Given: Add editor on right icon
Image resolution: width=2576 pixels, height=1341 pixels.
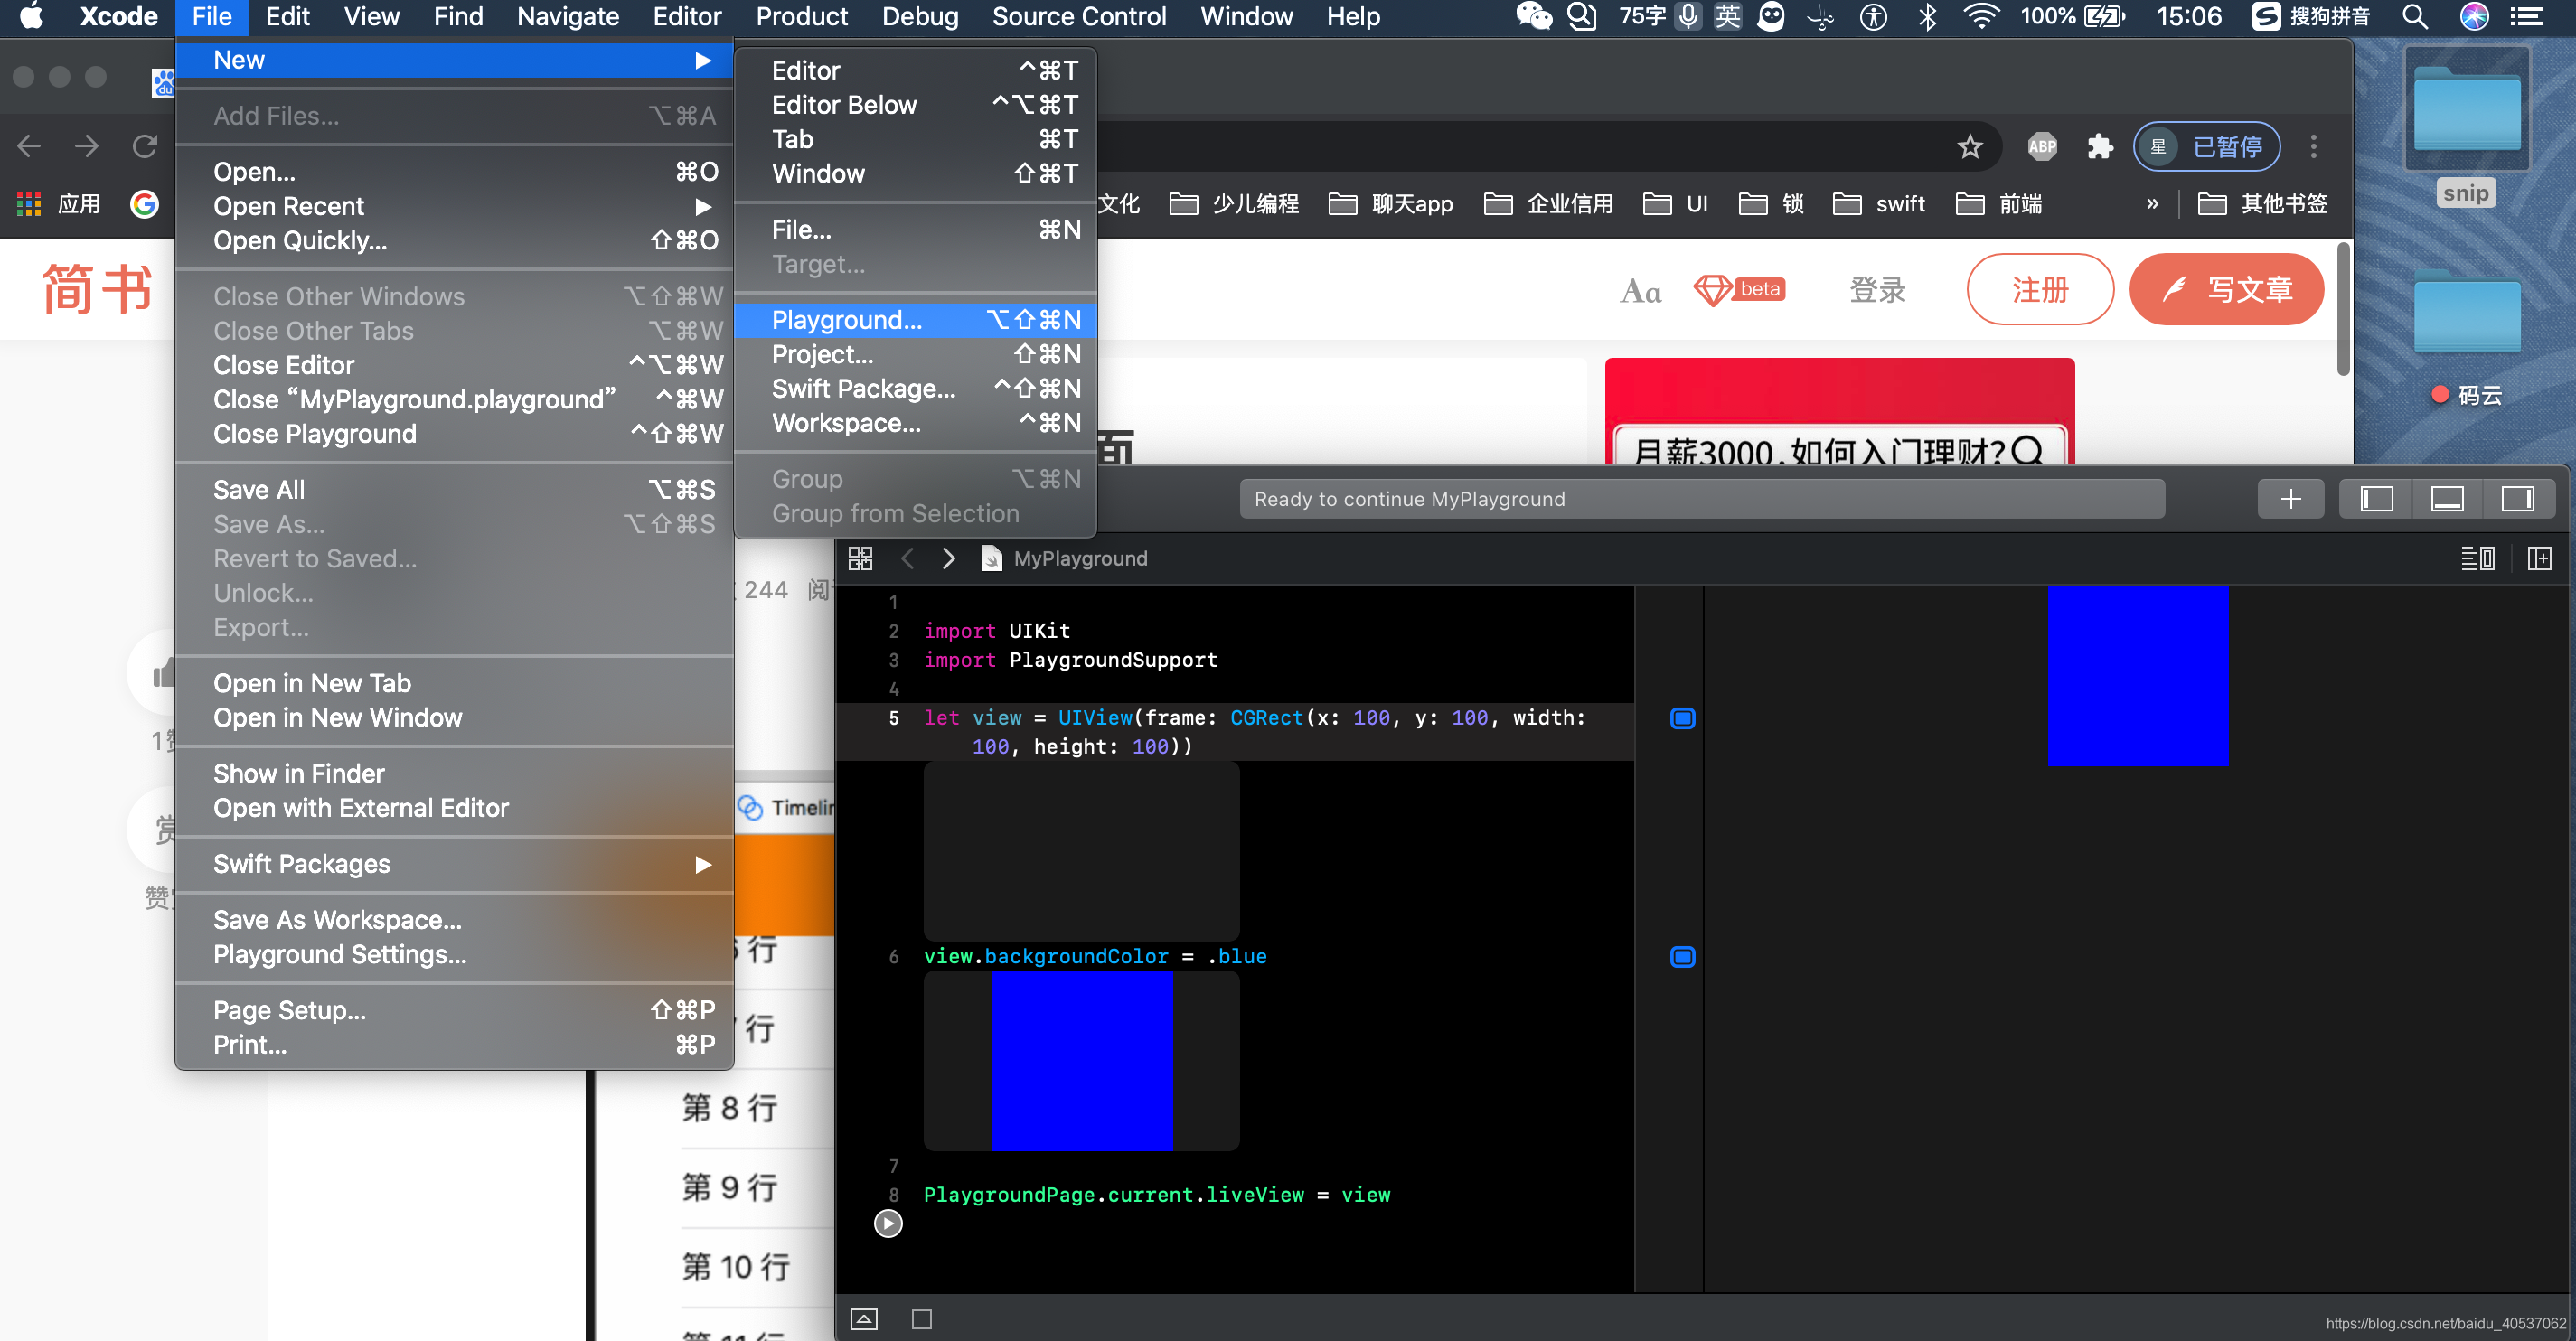Looking at the screenshot, I should [x=2539, y=558].
